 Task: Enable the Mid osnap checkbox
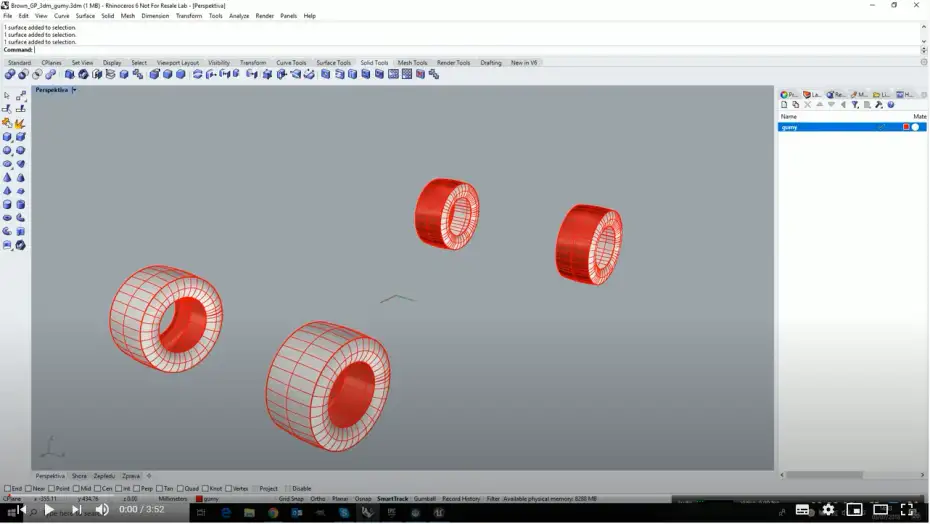click(x=77, y=489)
